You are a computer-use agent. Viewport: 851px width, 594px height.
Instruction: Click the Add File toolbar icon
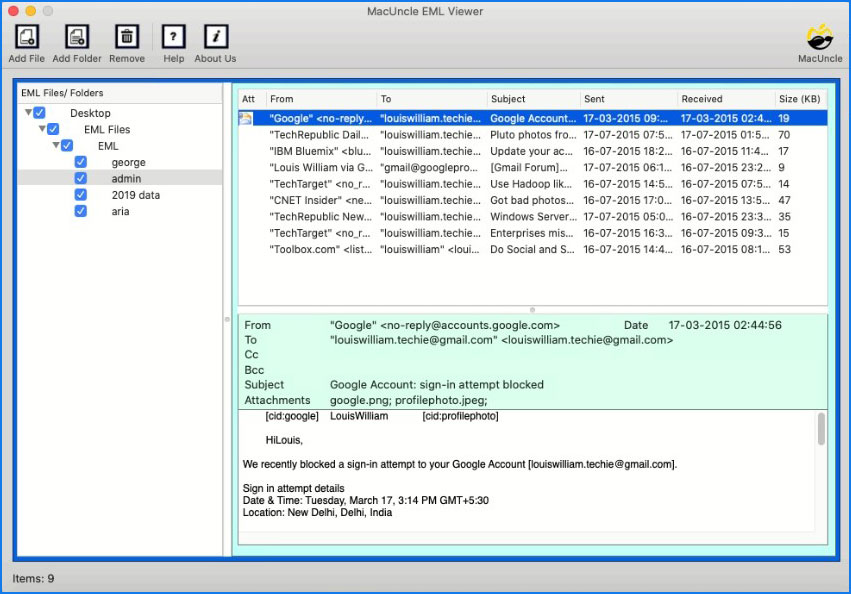tap(26, 38)
